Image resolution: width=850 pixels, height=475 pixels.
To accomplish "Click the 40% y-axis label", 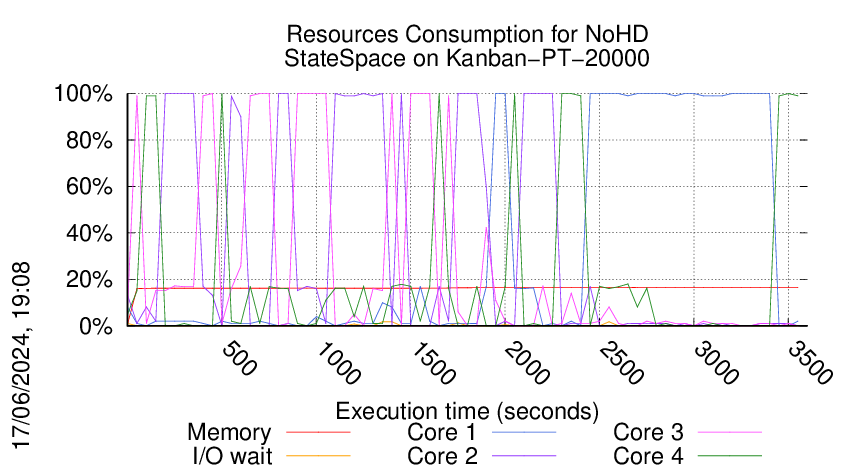I will tap(89, 234).
